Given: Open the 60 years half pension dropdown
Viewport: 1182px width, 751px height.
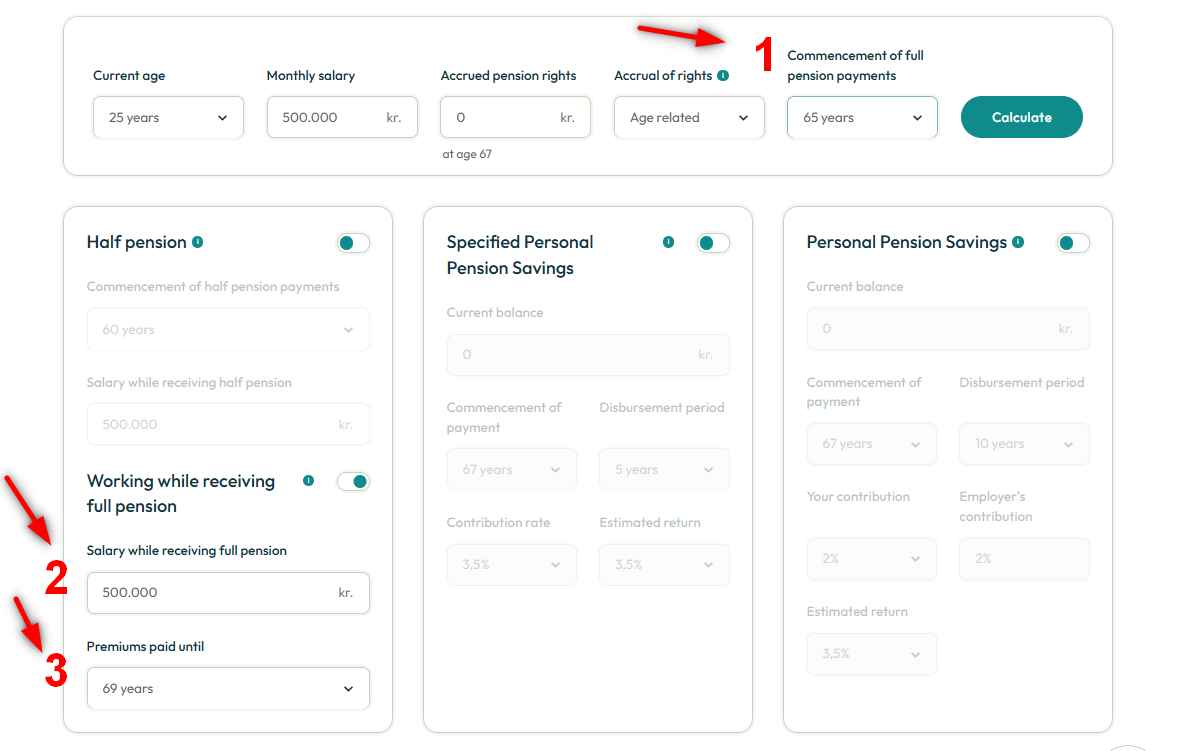Looking at the screenshot, I should [228, 330].
